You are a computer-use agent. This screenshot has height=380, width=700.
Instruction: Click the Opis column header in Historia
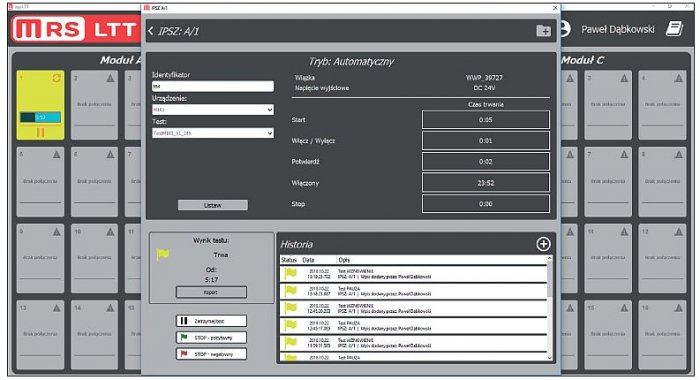click(x=344, y=260)
